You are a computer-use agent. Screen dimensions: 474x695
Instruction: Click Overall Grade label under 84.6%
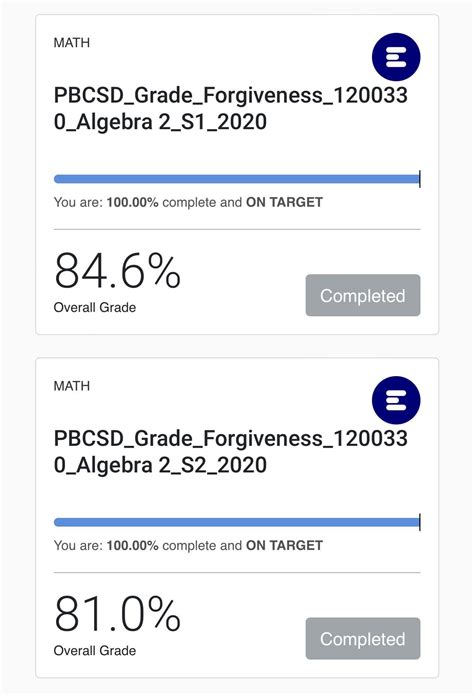95,307
